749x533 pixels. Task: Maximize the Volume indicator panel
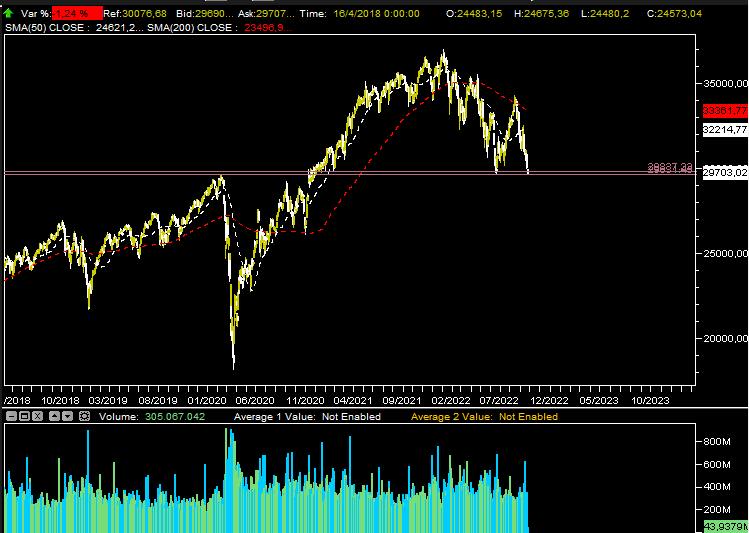coord(24,416)
